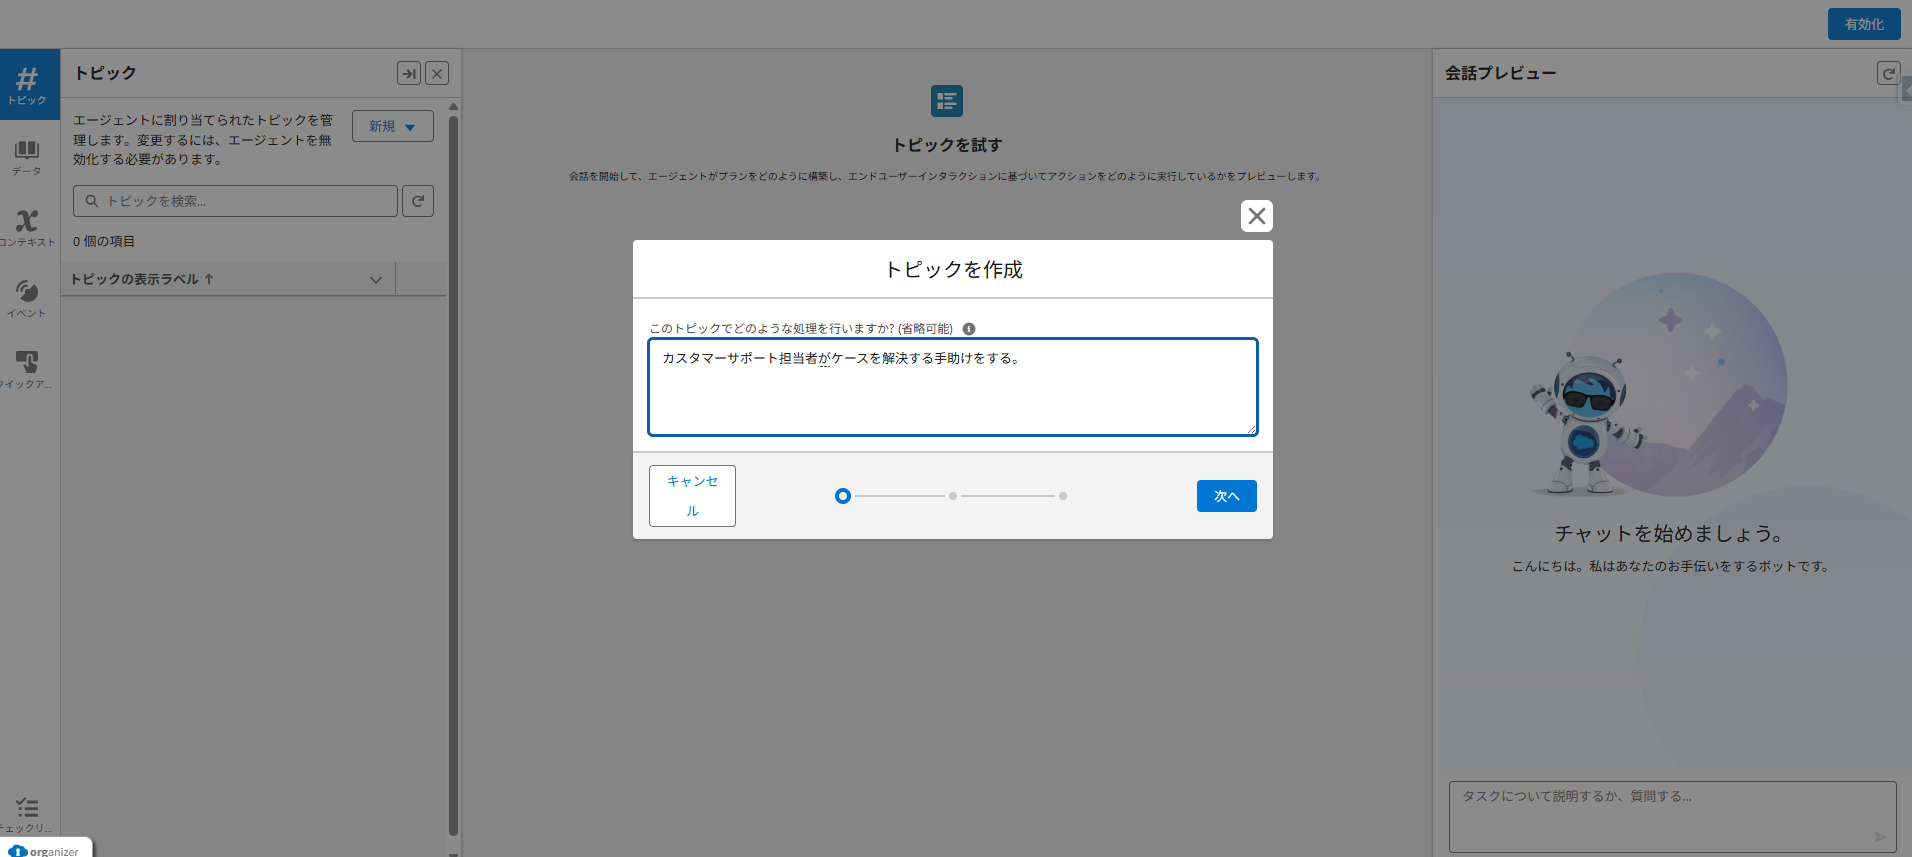Click the first step progress indicator
Viewport: 1912px width, 857px height.
pos(843,496)
